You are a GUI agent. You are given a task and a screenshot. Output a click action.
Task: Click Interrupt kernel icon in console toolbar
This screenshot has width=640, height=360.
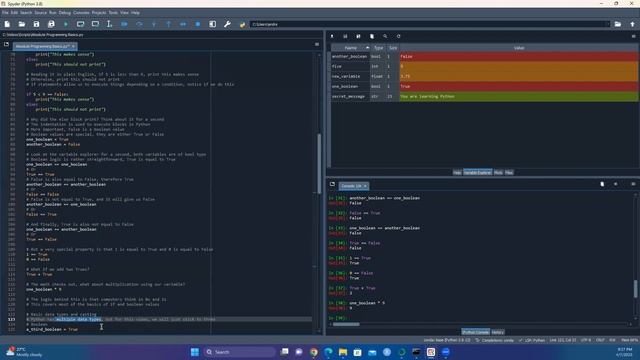(x=616, y=184)
